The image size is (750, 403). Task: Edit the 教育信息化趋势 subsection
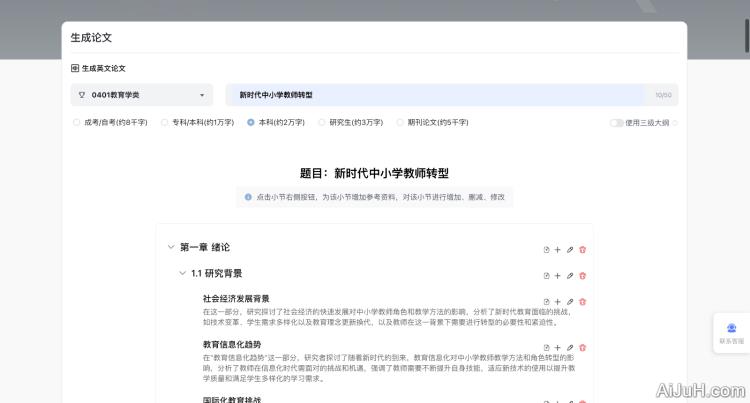click(x=570, y=348)
